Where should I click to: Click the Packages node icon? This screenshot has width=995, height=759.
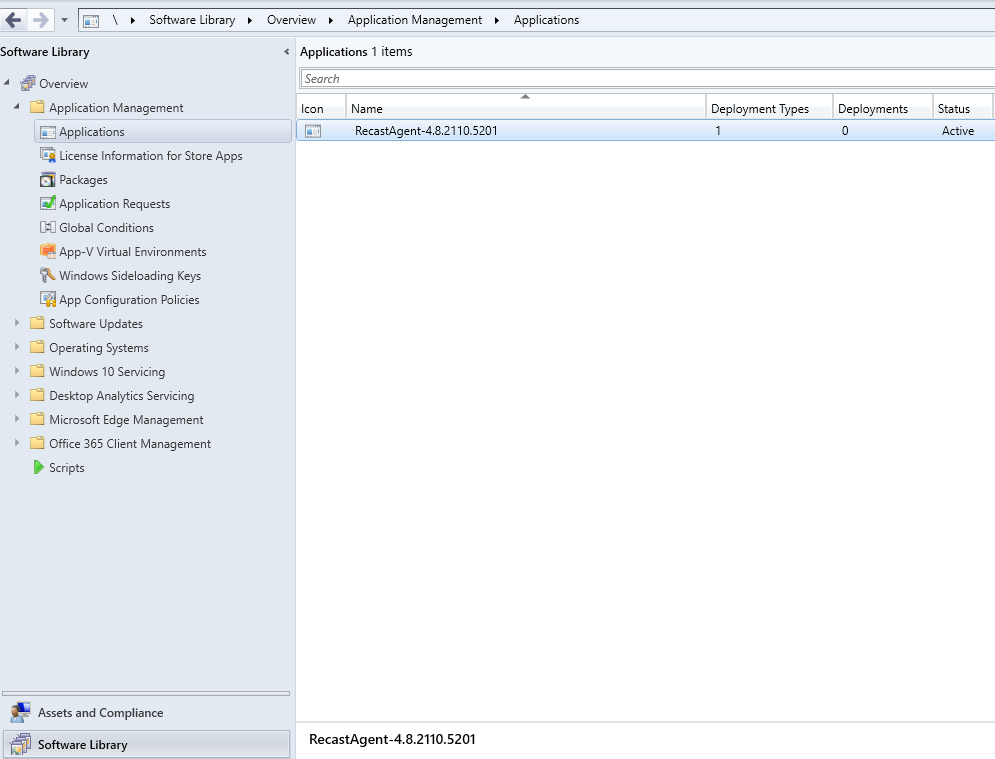click(x=48, y=180)
